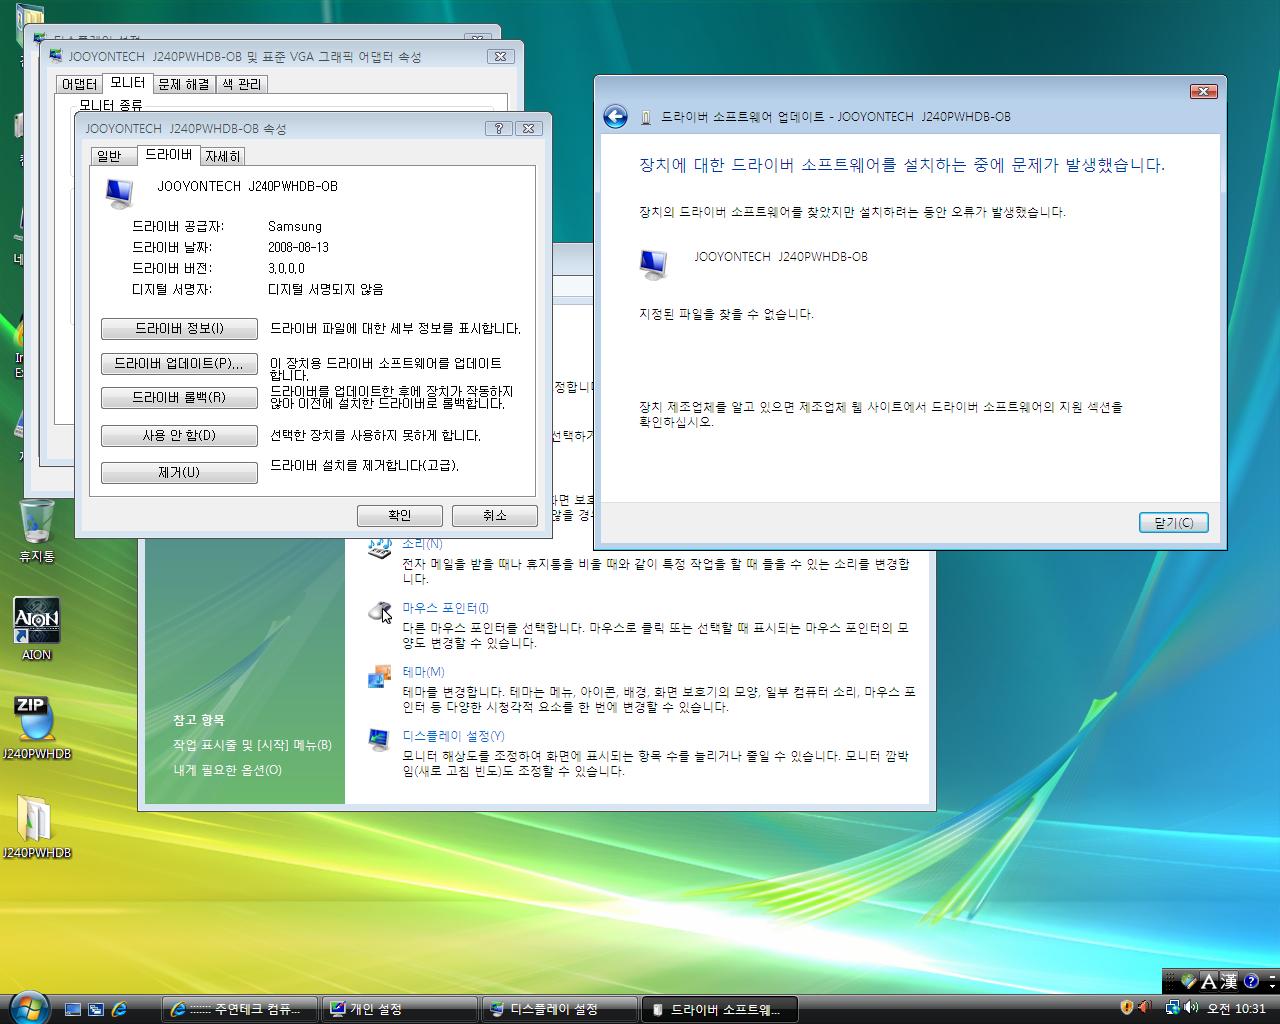Image resolution: width=1280 pixels, height=1024 pixels.
Task: Open the 문제 해결 tab in adapter properties window
Action: [184, 85]
